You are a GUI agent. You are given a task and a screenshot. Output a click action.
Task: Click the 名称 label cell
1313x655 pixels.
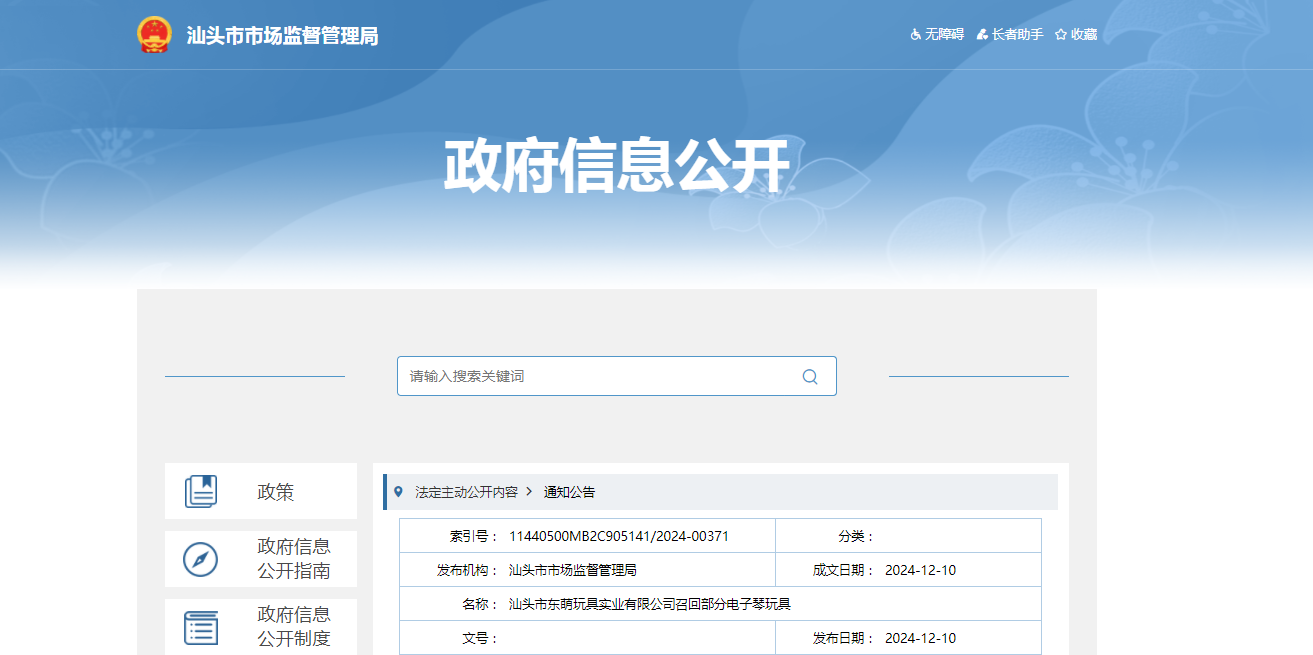tap(480, 604)
